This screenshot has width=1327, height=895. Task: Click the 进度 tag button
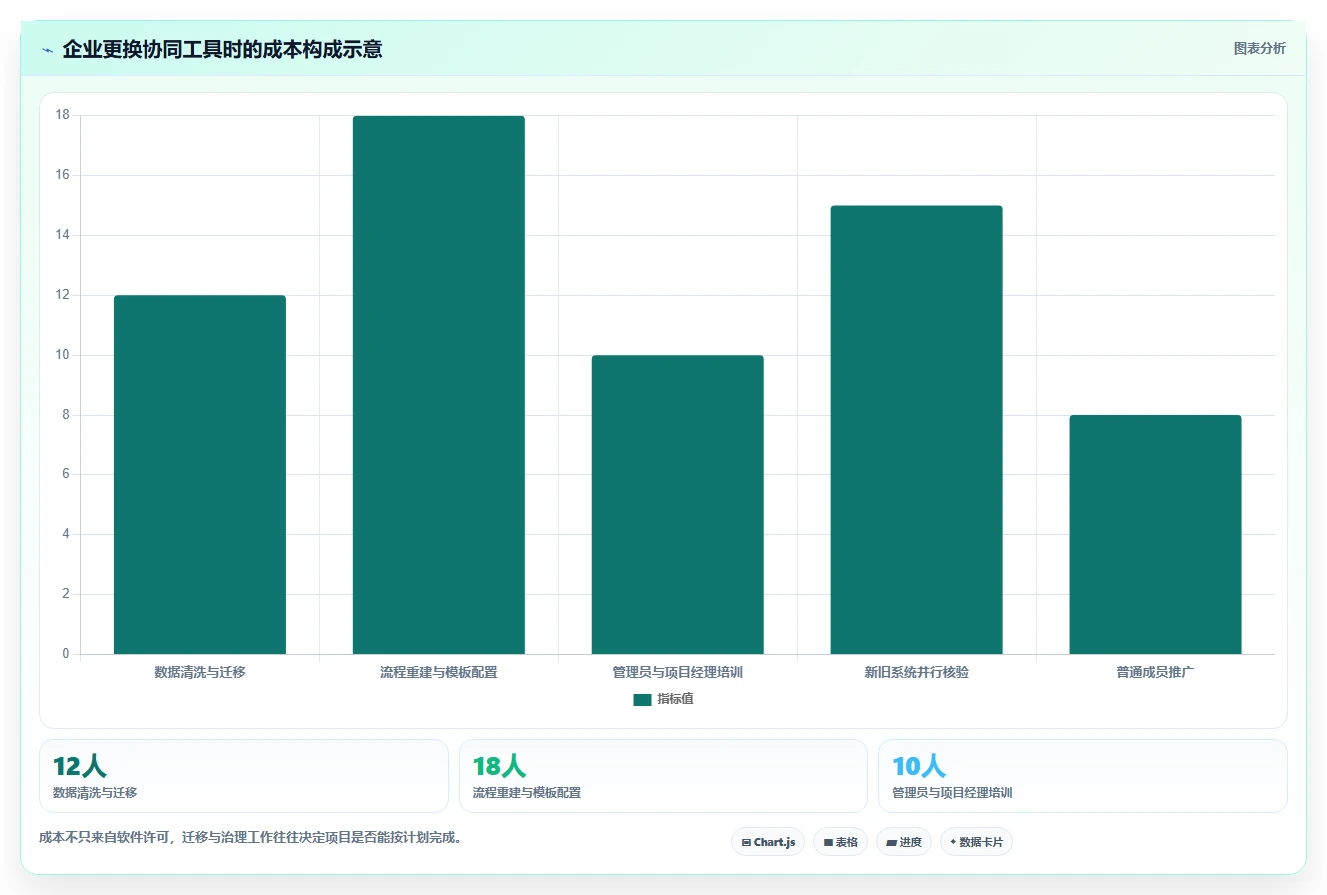pos(904,842)
